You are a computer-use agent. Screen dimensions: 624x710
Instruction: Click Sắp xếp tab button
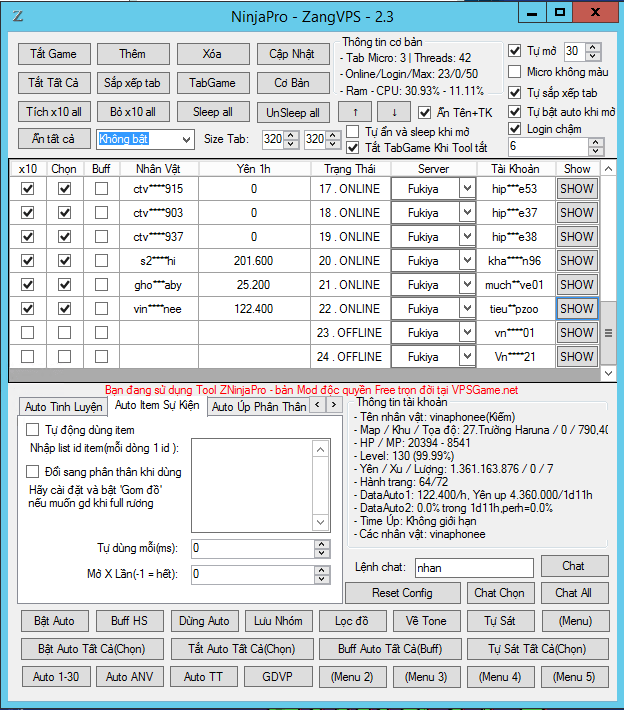click(133, 83)
